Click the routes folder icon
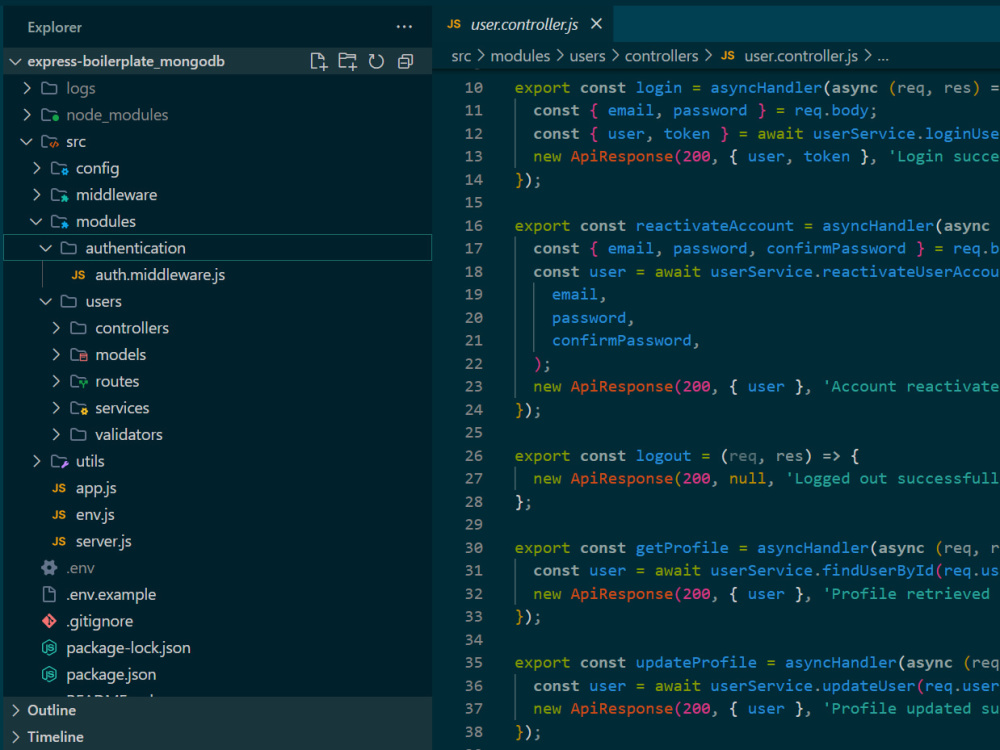The height and width of the screenshot is (750, 1000). (x=79, y=381)
